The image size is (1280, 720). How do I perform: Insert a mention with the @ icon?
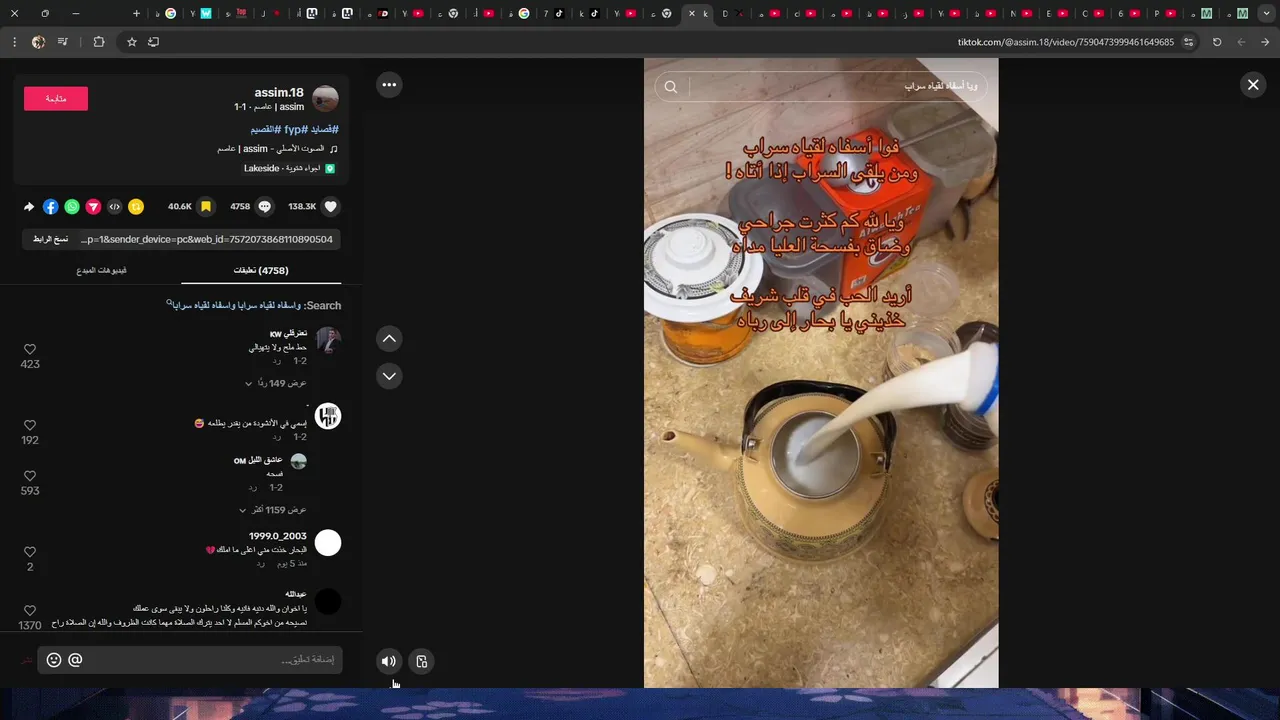75,660
